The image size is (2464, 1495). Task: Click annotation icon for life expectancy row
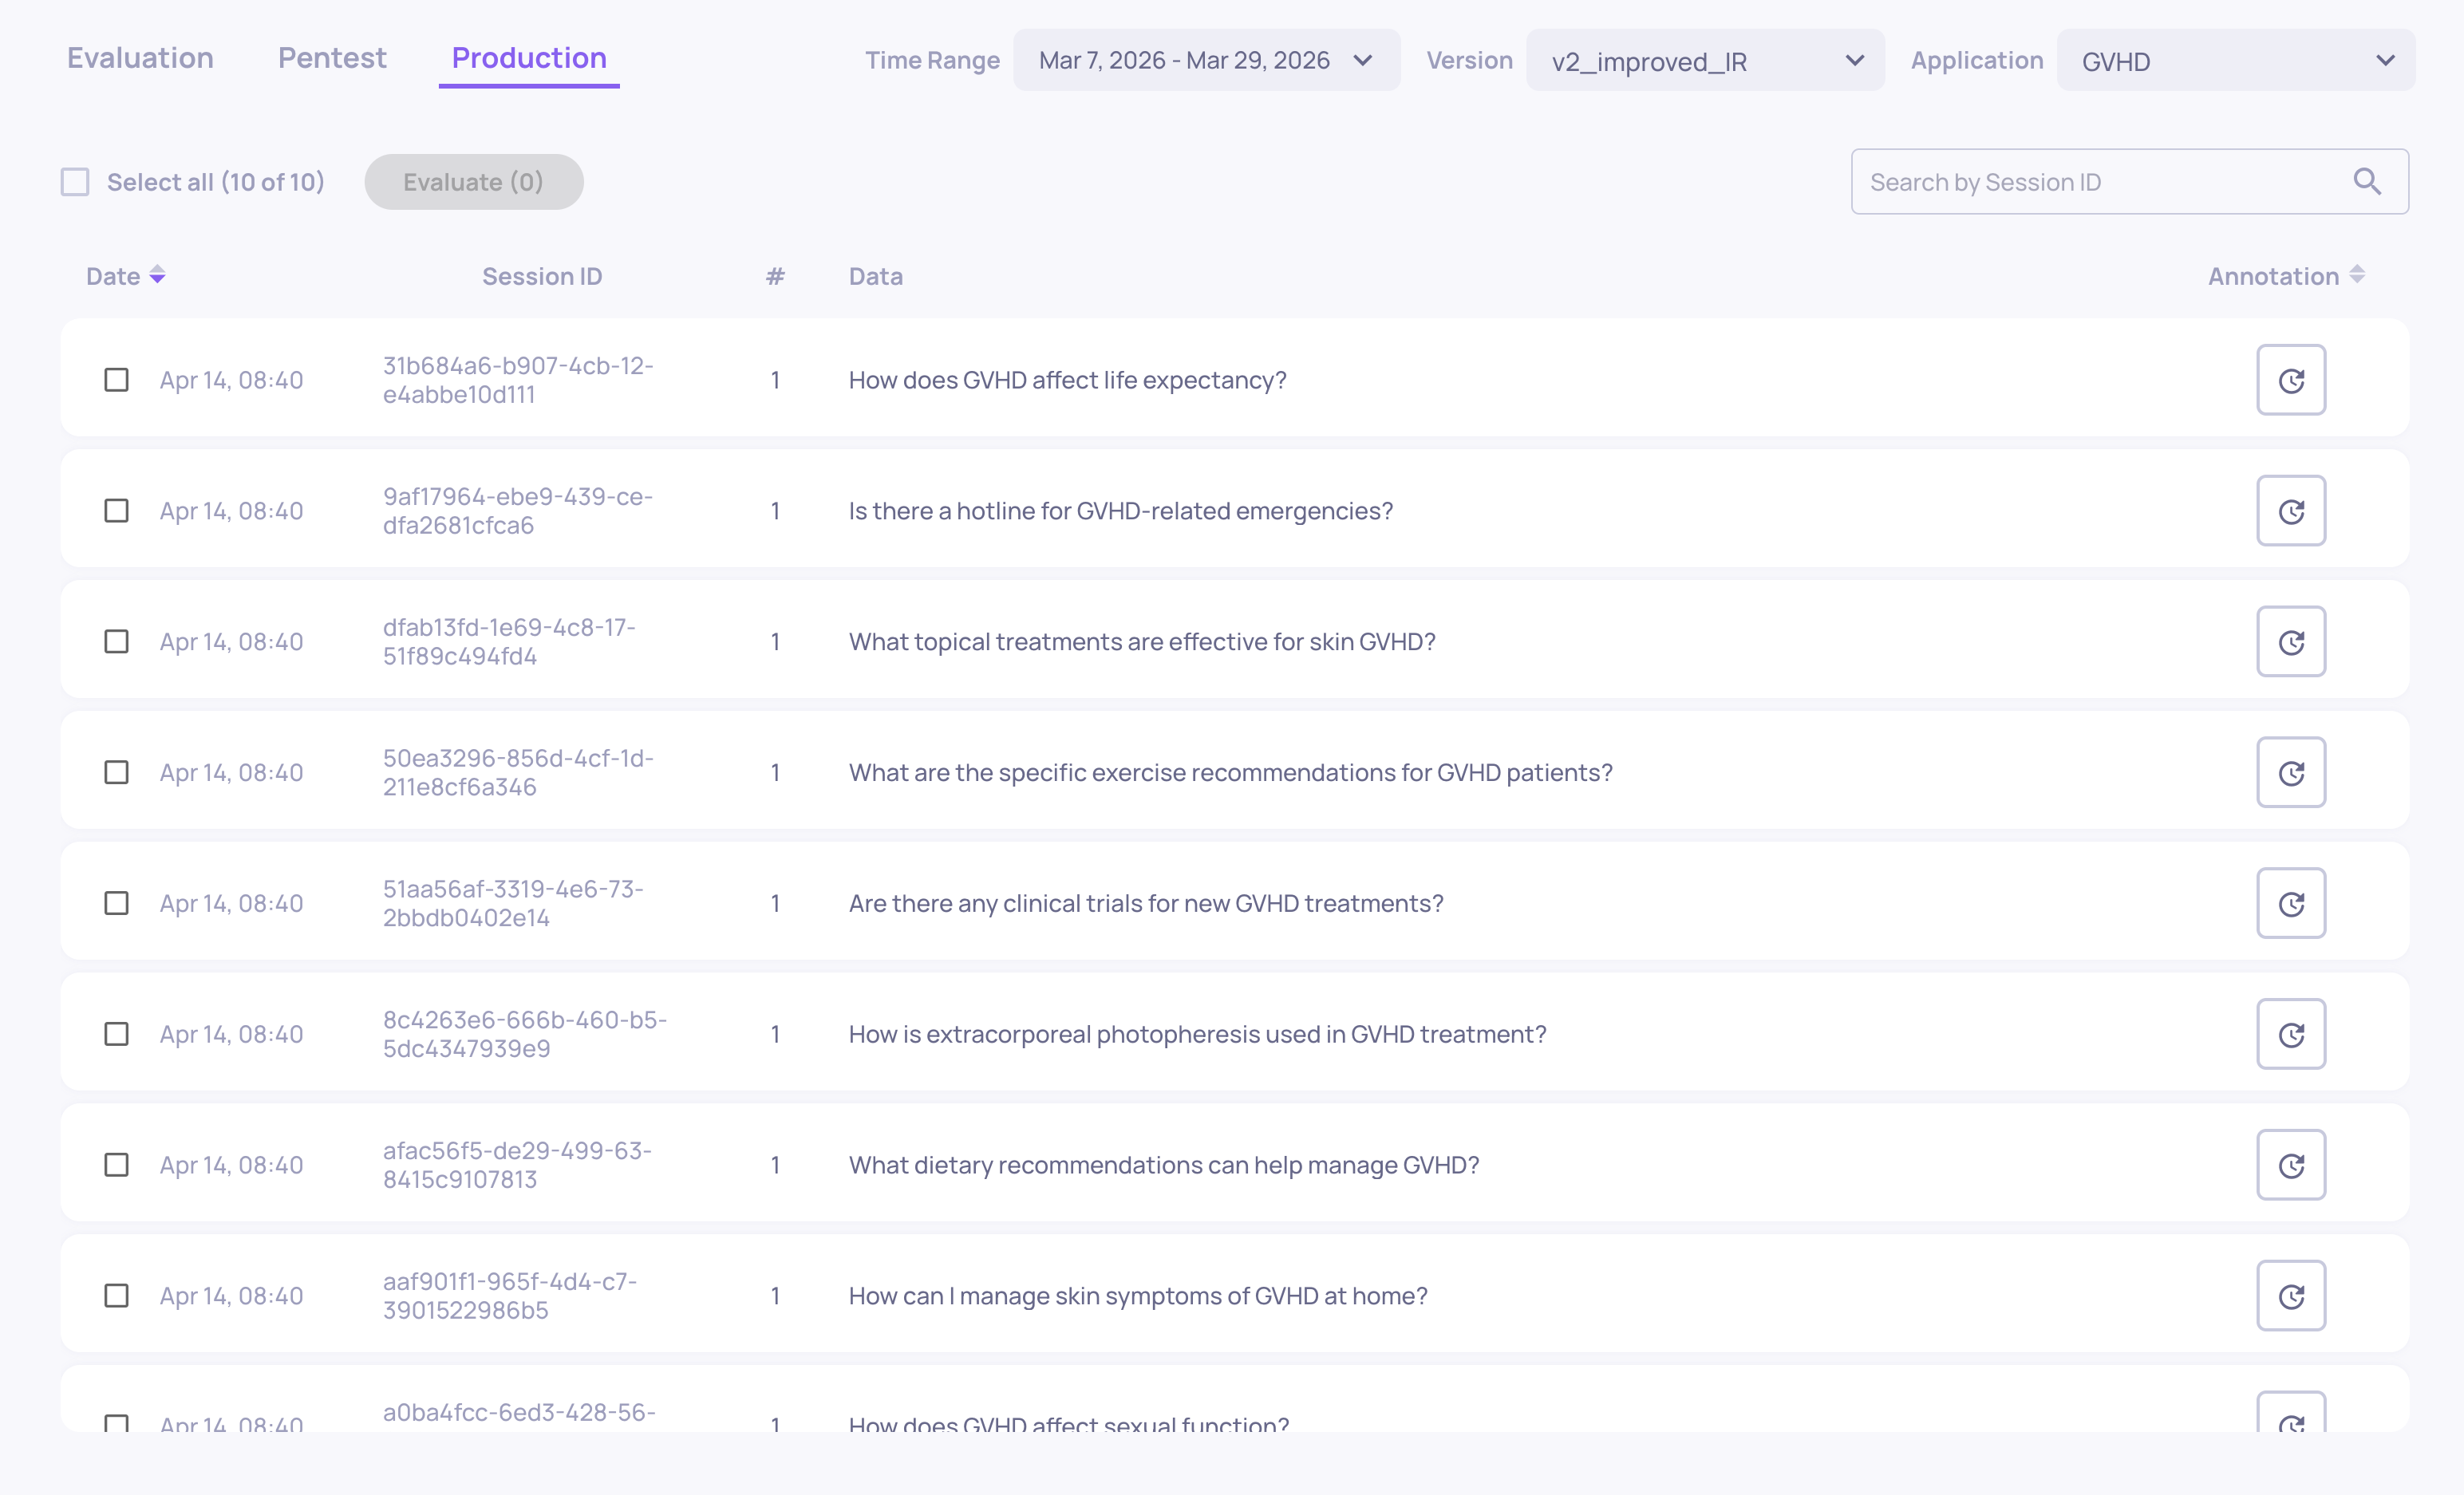[x=2290, y=380]
